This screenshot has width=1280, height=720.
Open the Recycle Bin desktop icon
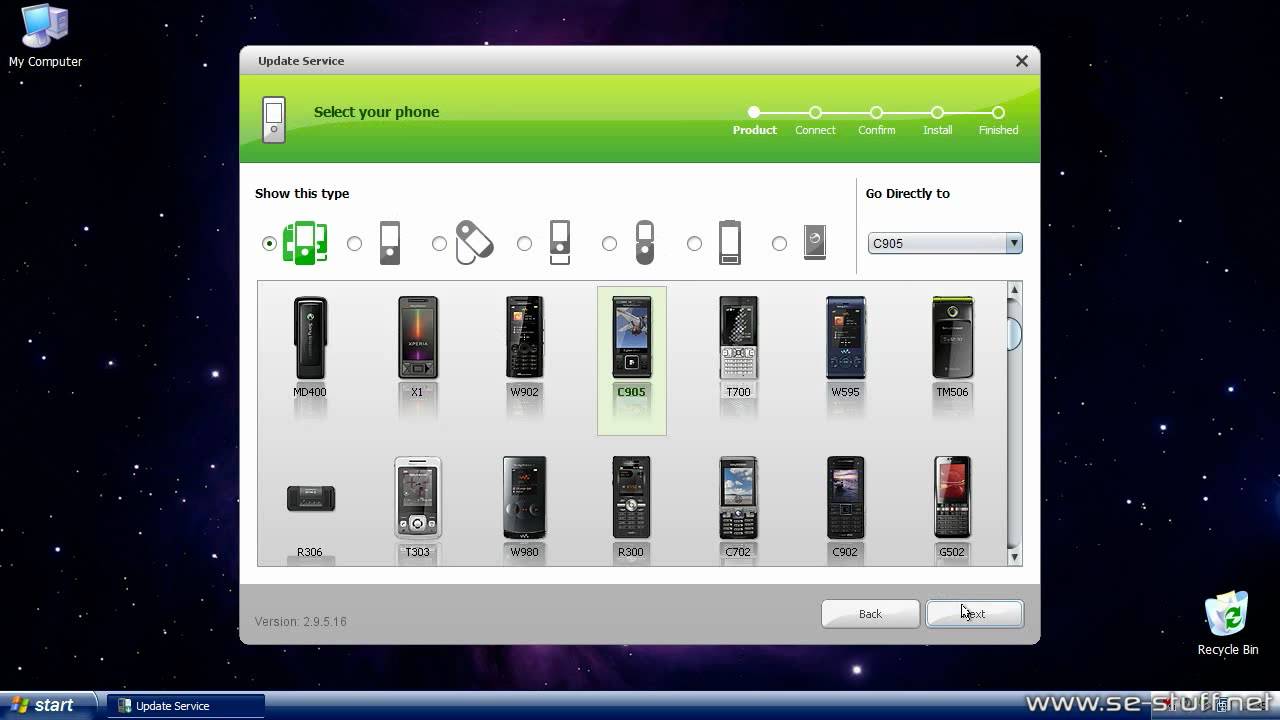[1228, 623]
